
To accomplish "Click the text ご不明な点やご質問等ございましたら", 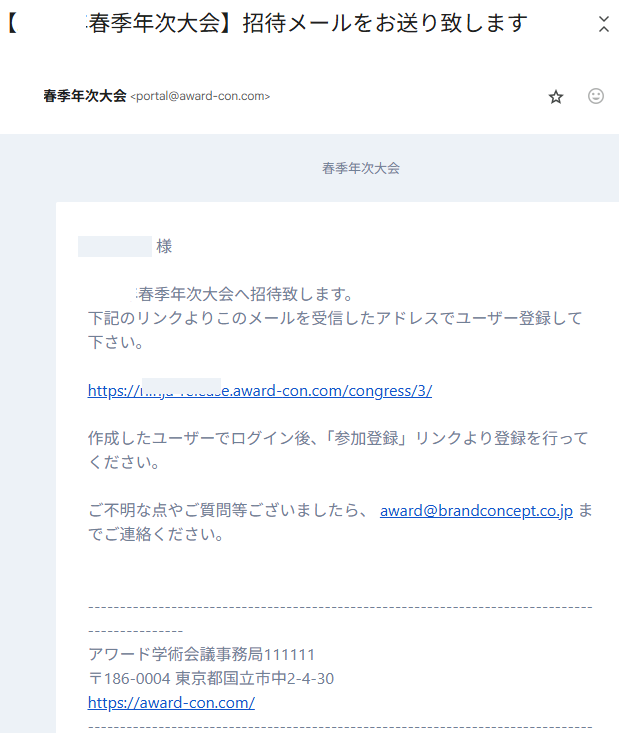I will click(x=228, y=511).
